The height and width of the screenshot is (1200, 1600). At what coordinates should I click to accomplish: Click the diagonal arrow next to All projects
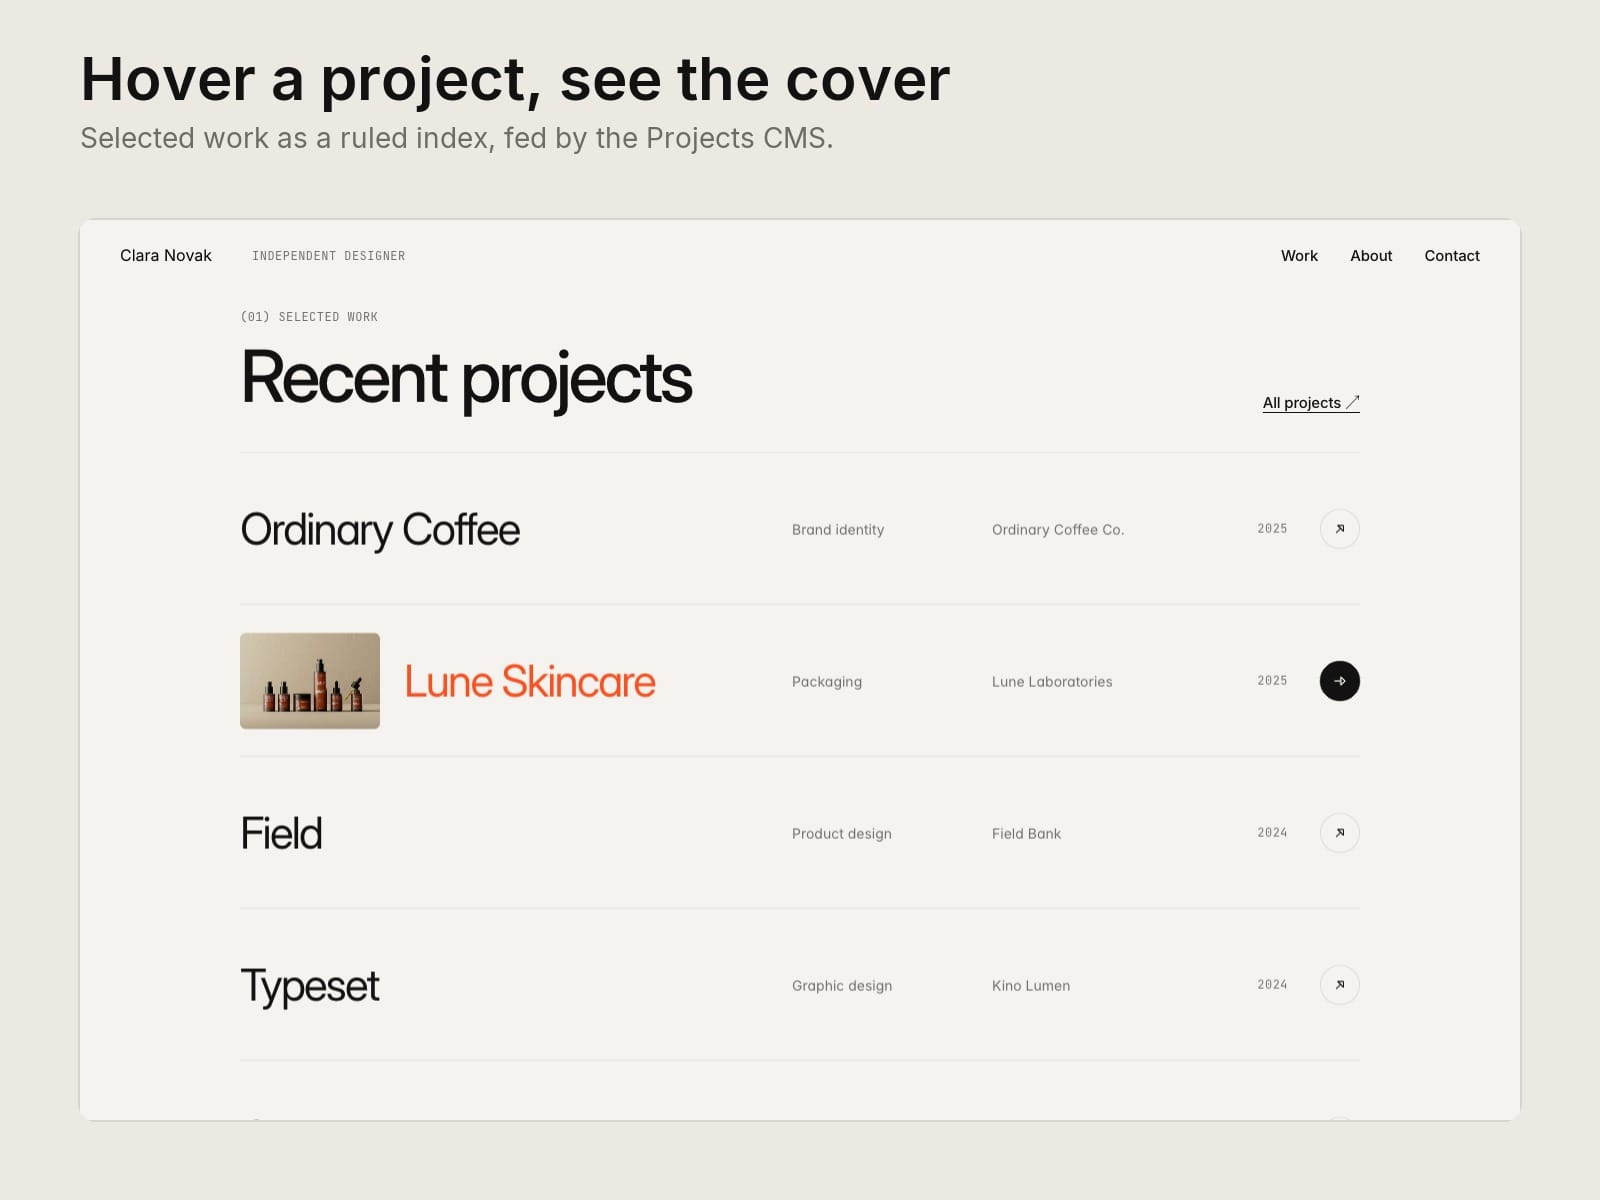click(x=1352, y=402)
